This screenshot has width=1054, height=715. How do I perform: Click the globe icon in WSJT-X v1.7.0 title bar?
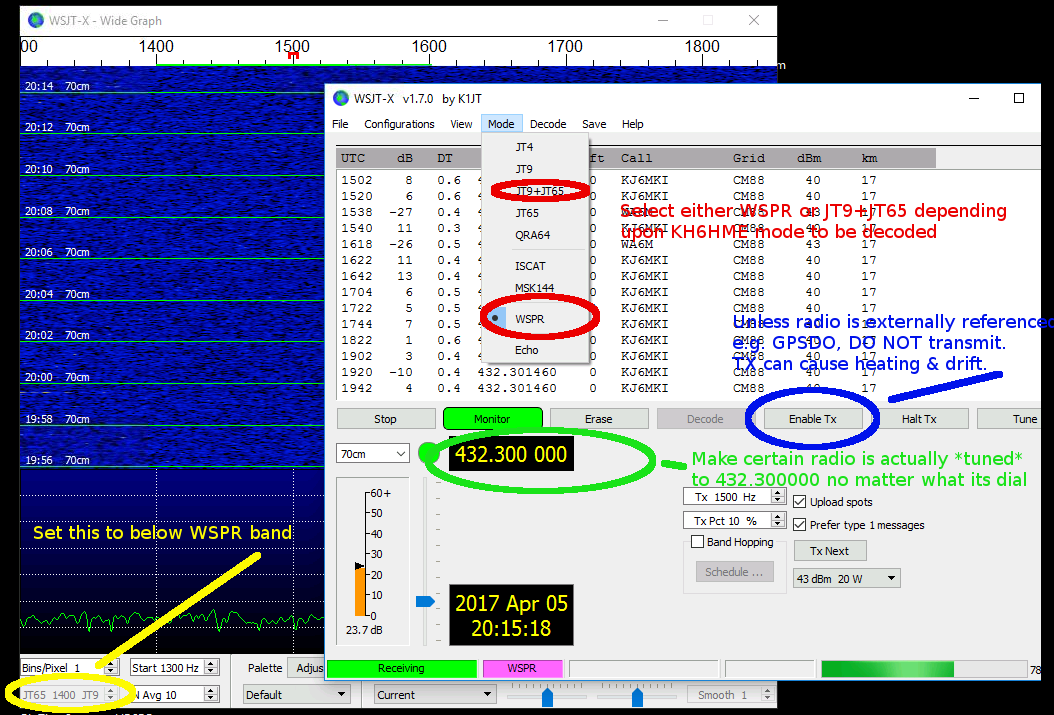click(x=341, y=98)
